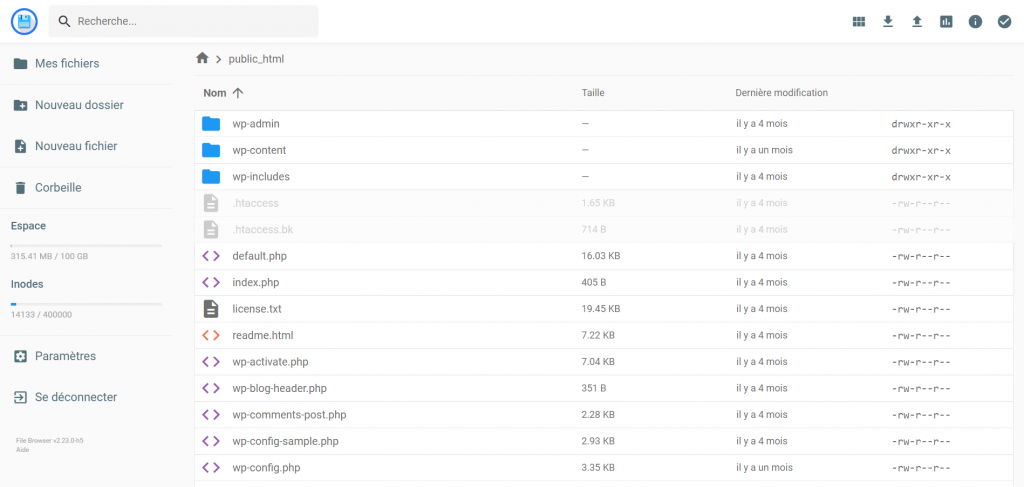Open Mes fichiers in the sidebar
Screen dimensions: 1024x487
click(66, 63)
